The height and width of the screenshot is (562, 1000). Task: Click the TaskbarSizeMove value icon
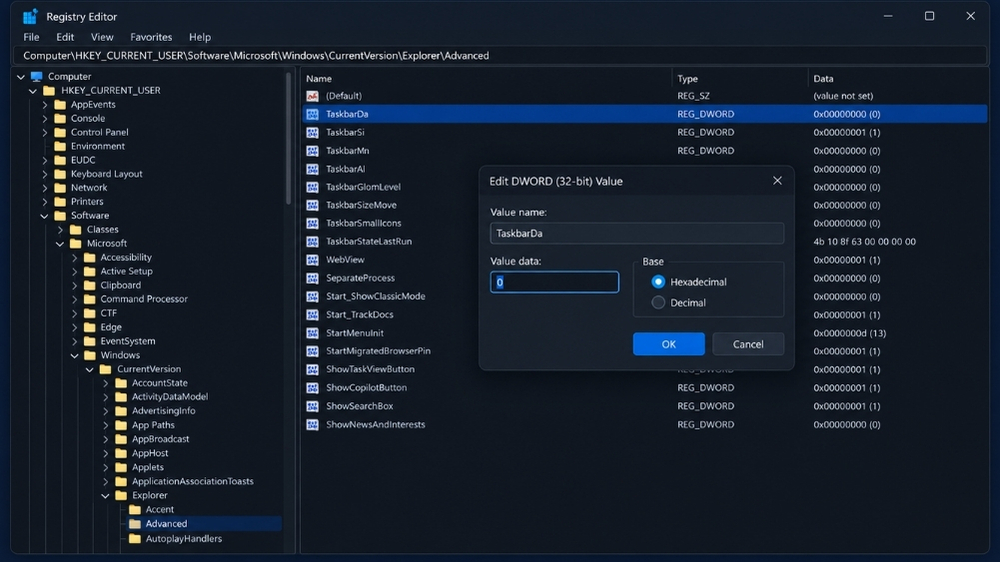click(x=312, y=205)
